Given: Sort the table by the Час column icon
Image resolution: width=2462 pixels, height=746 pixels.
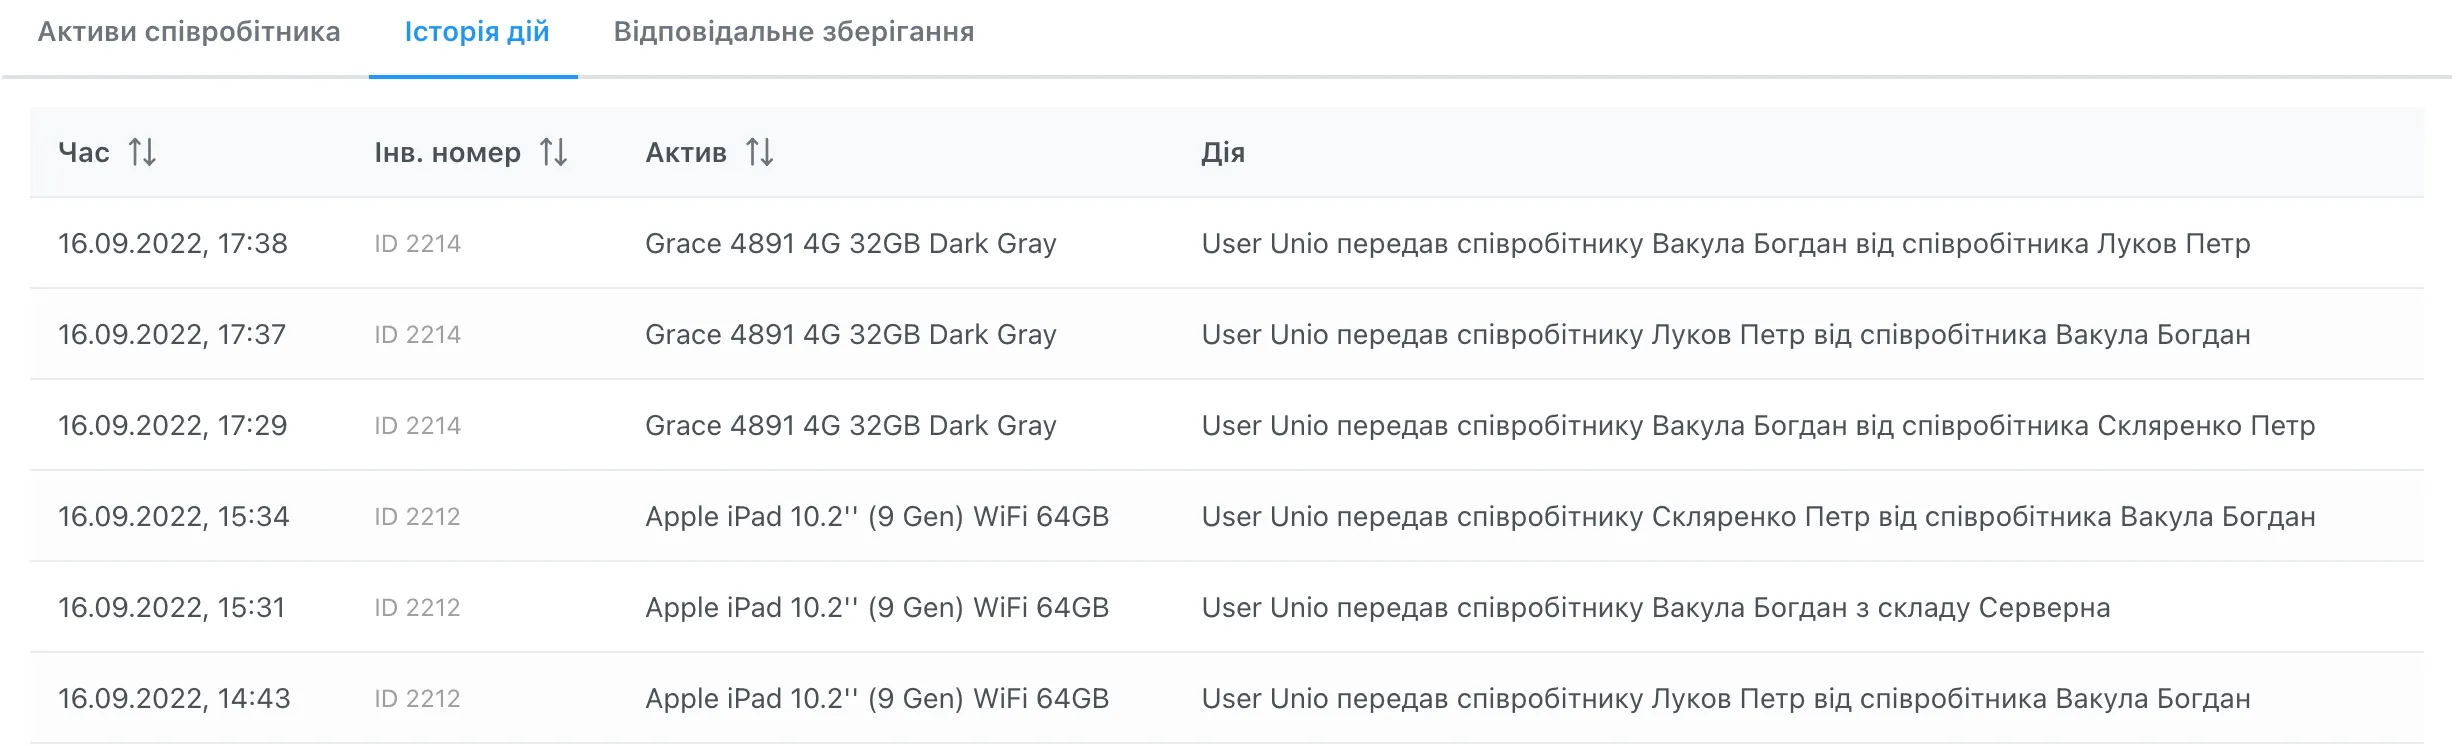Looking at the screenshot, I should coord(142,153).
